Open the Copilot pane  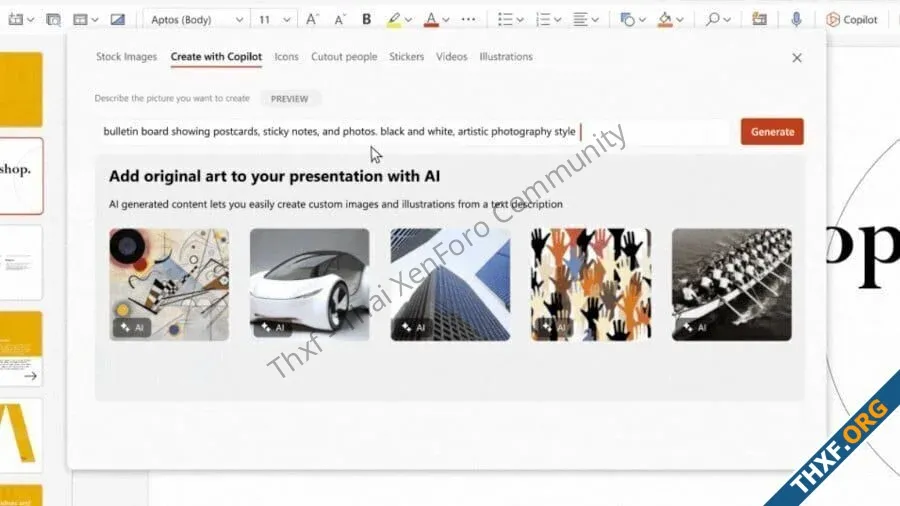(852, 20)
